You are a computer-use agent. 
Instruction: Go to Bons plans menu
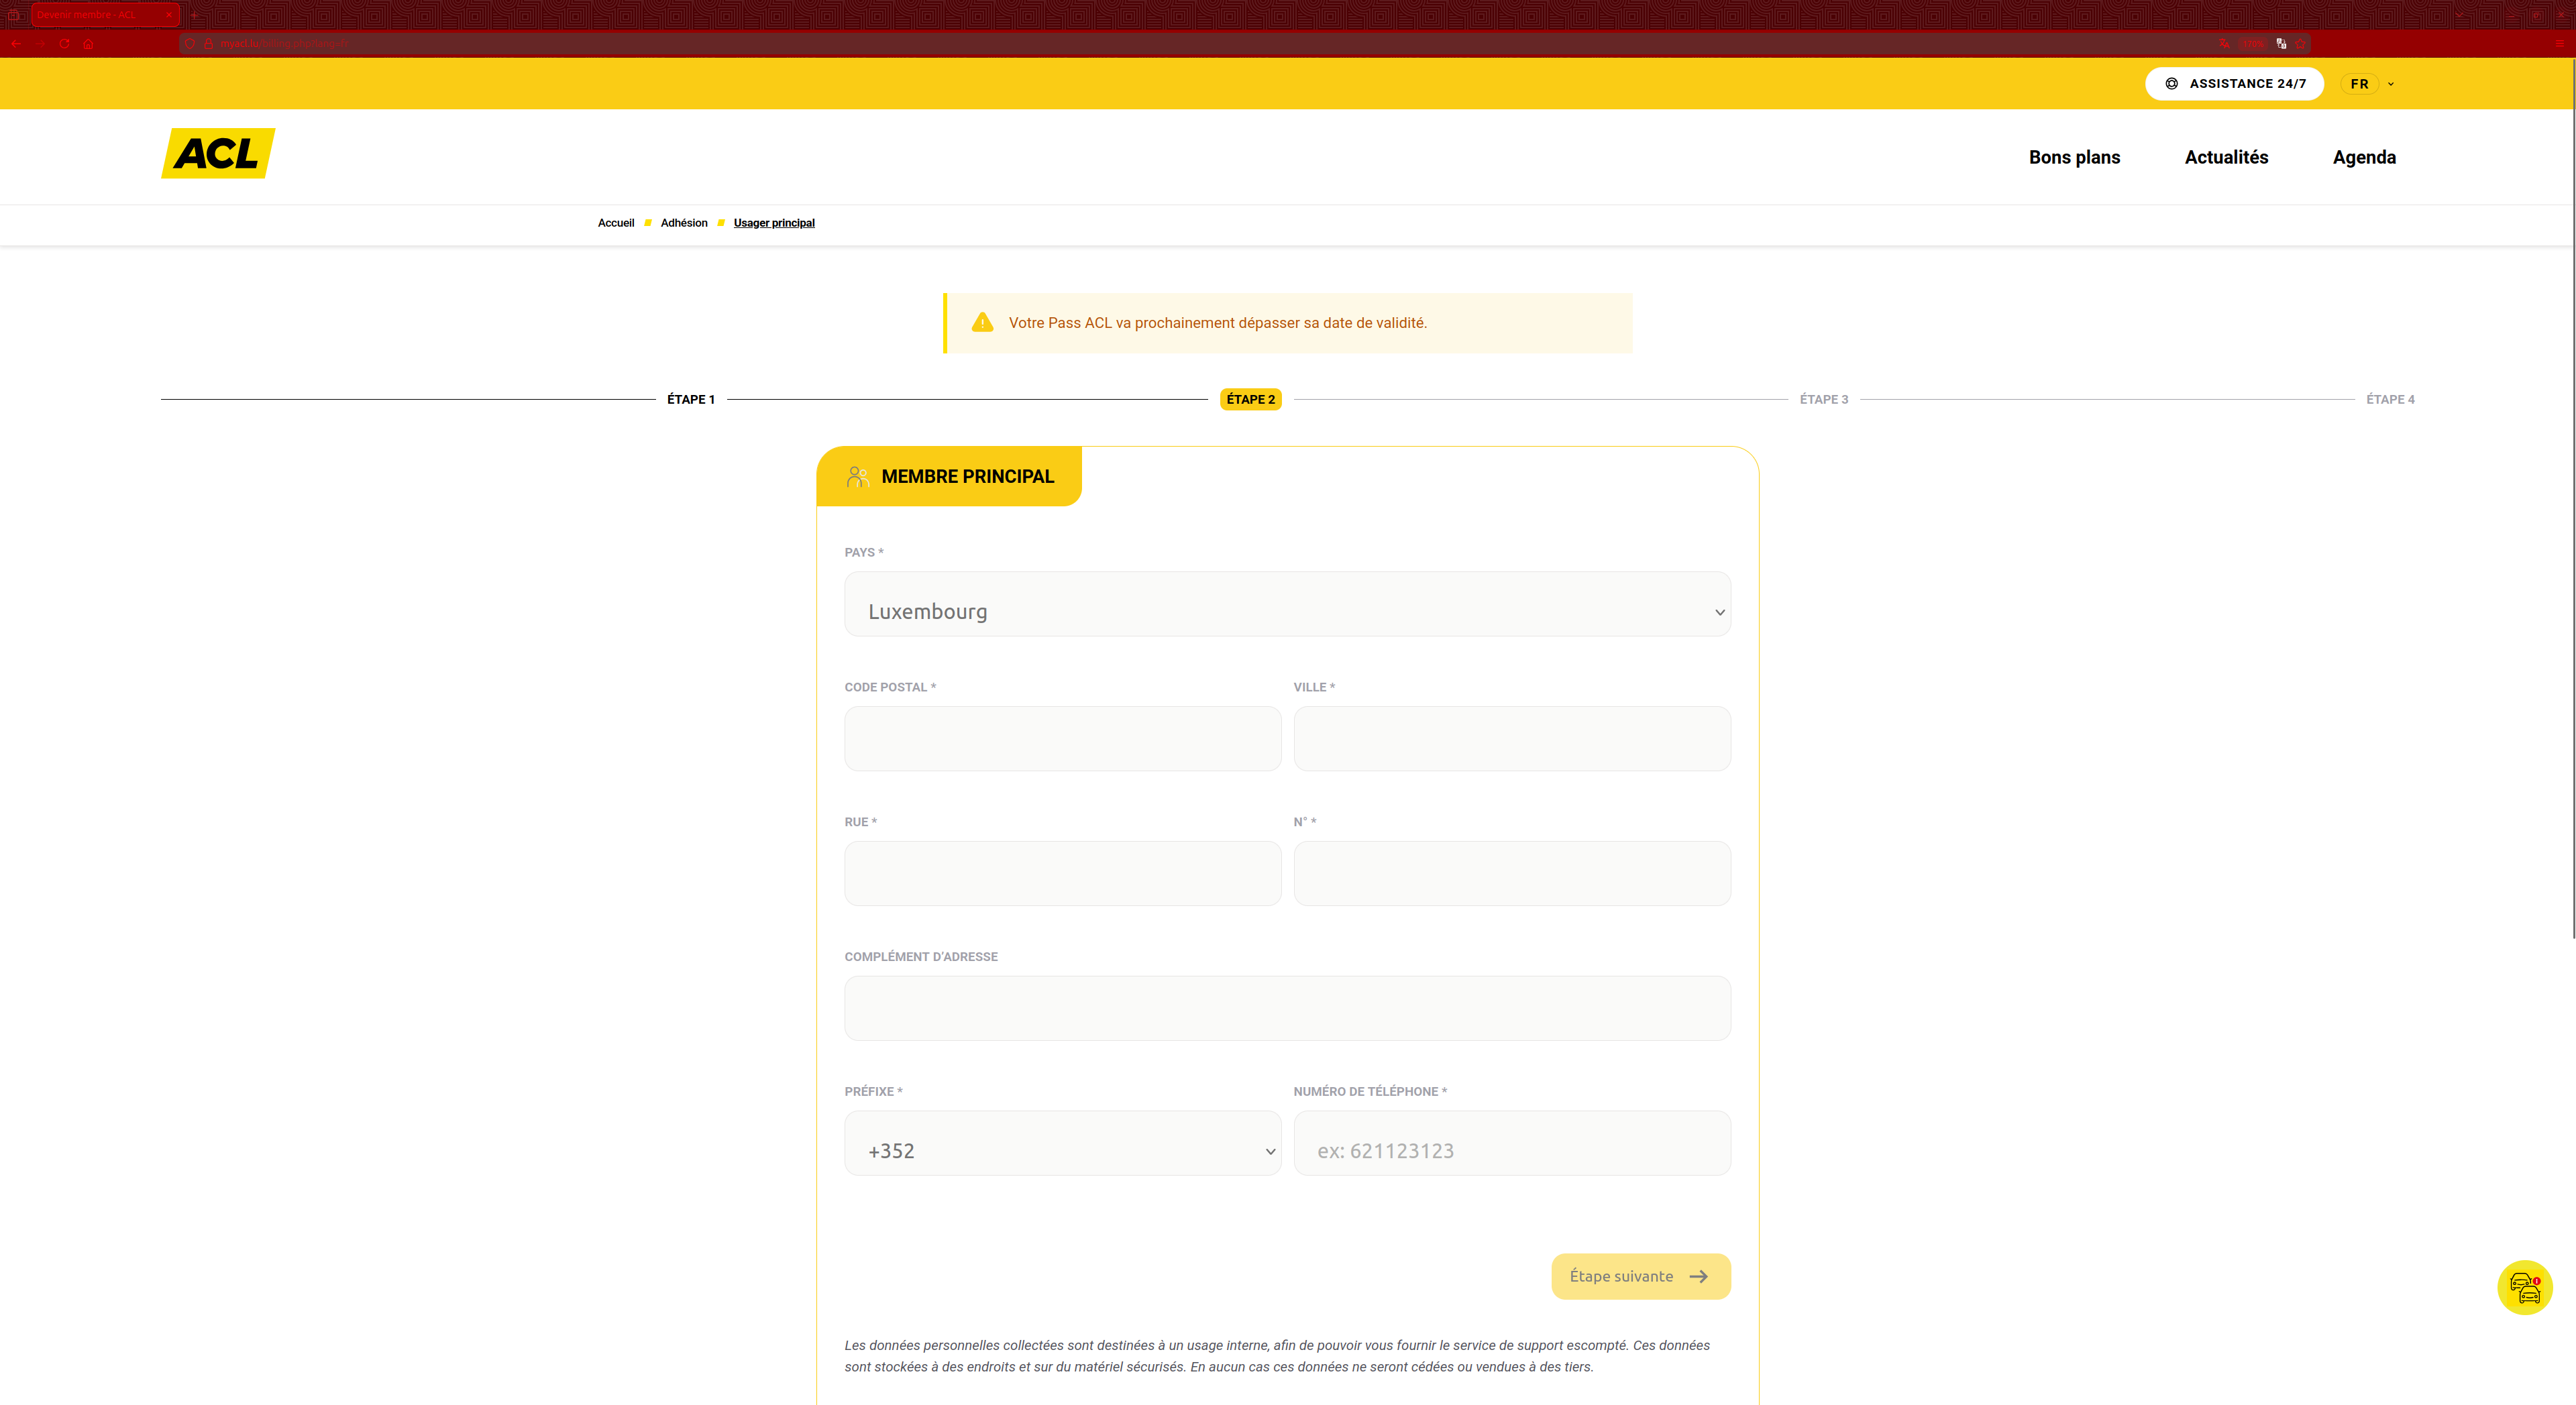pos(2073,157)
